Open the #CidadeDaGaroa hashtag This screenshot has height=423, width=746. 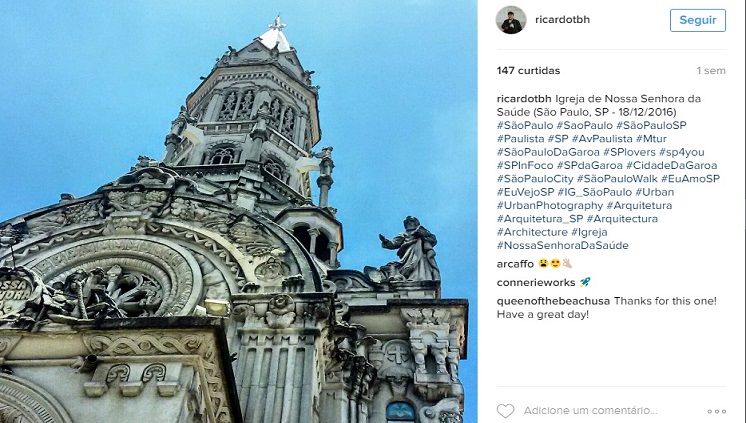tap(671, 165)
